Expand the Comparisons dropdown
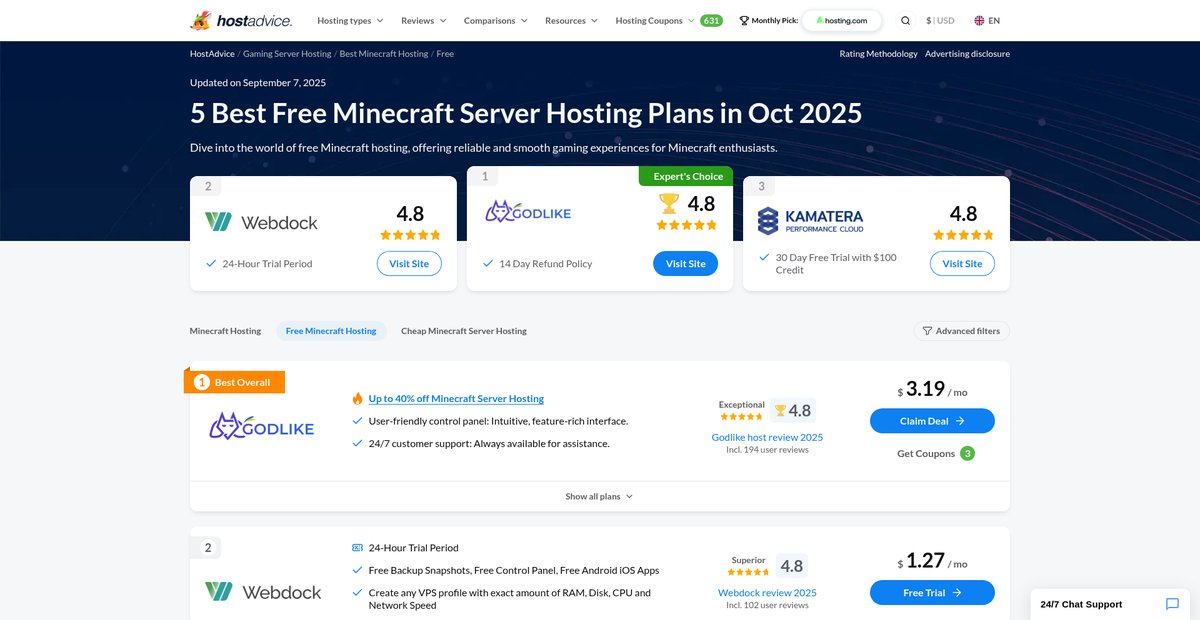Viewport: 1200px width, 620px height. pyautogui.click(x=494, y=20)
